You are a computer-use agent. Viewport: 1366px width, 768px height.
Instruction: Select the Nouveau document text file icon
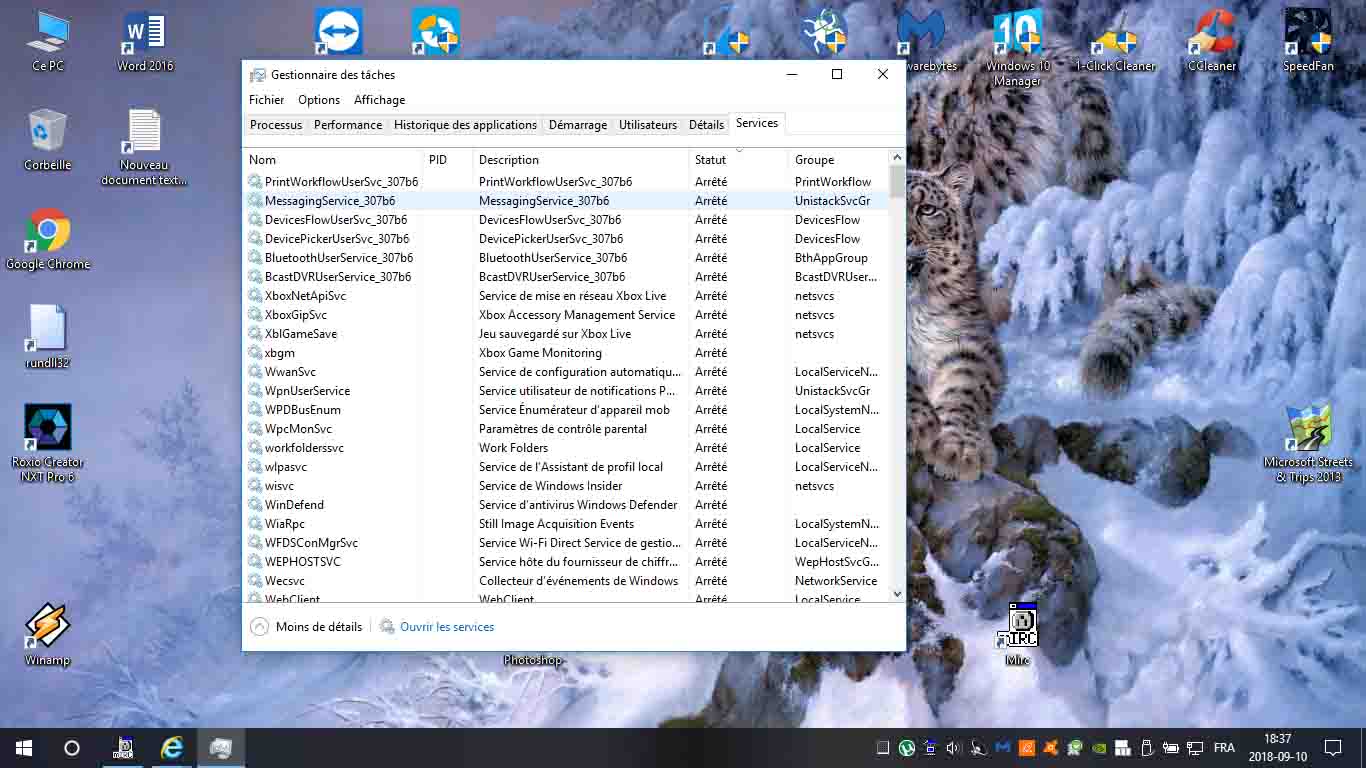click(144, 148)
